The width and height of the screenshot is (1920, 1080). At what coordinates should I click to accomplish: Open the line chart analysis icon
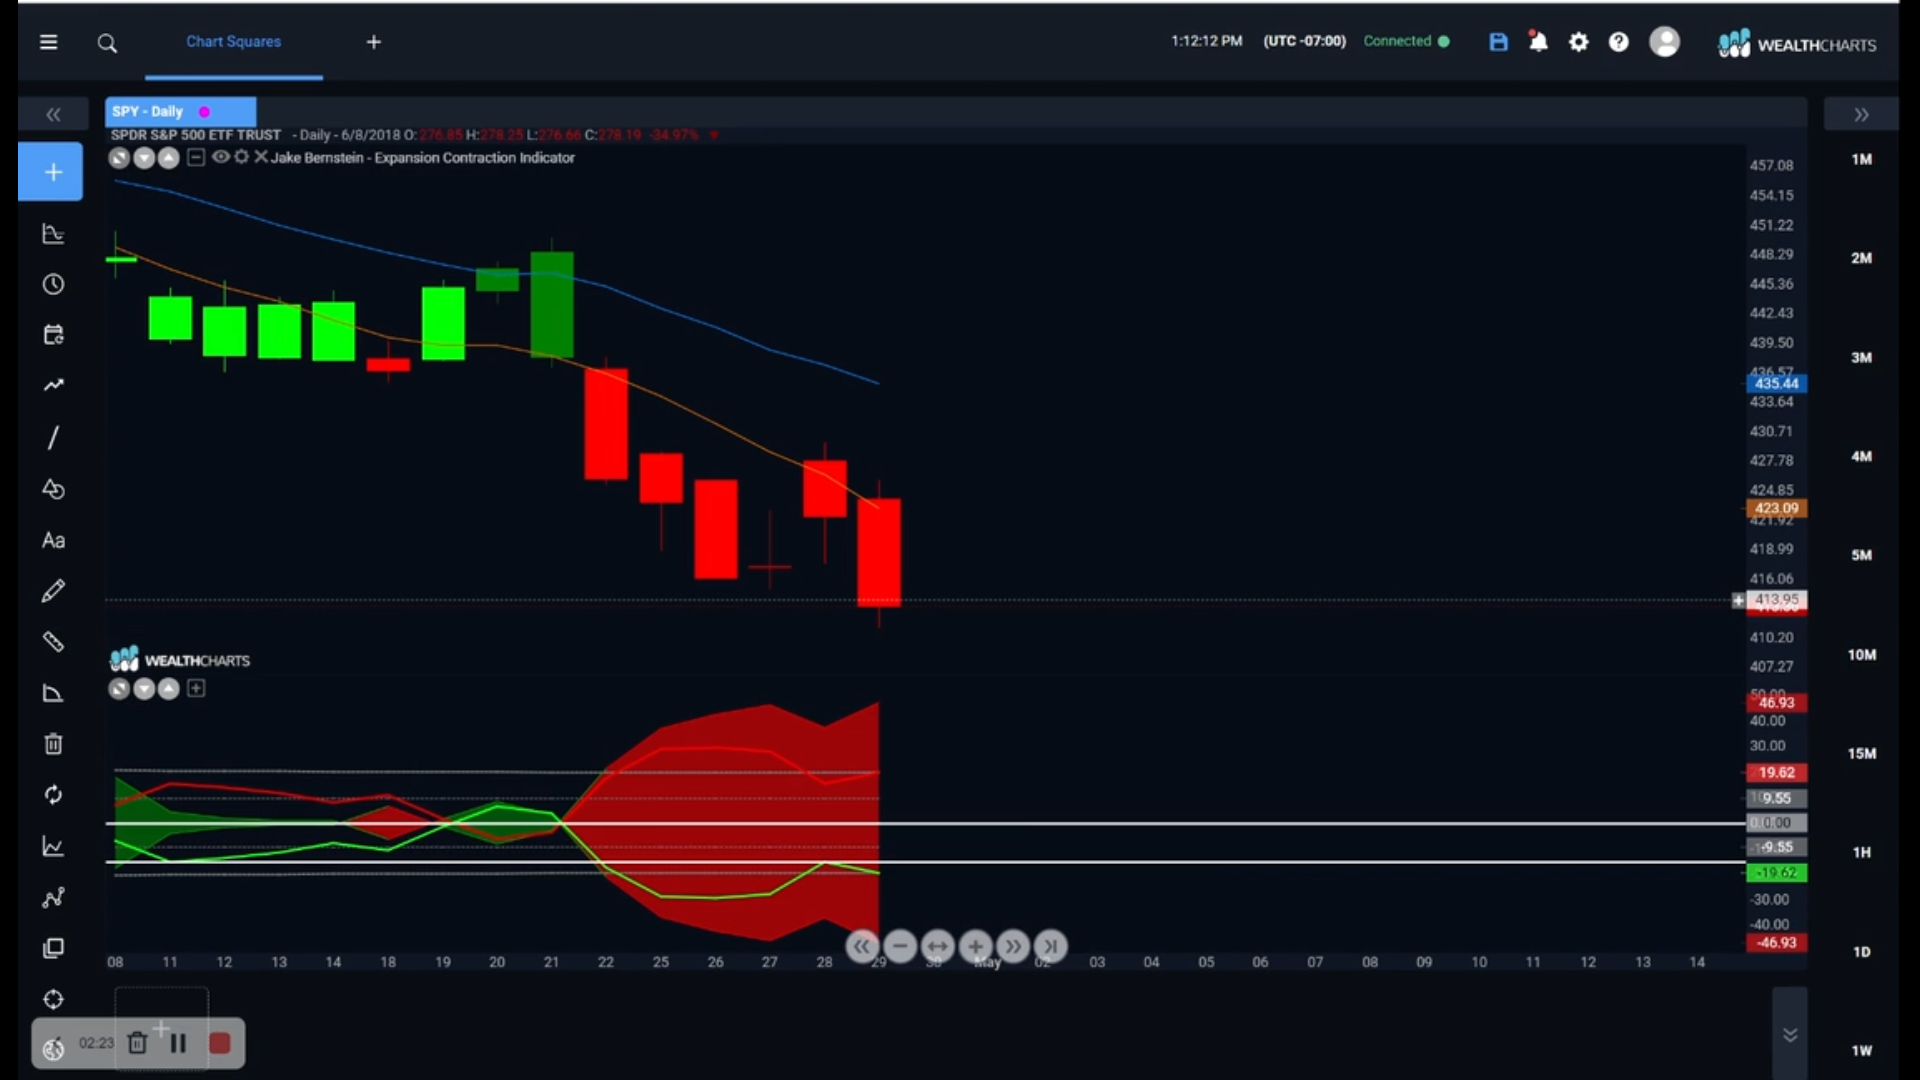53,847
